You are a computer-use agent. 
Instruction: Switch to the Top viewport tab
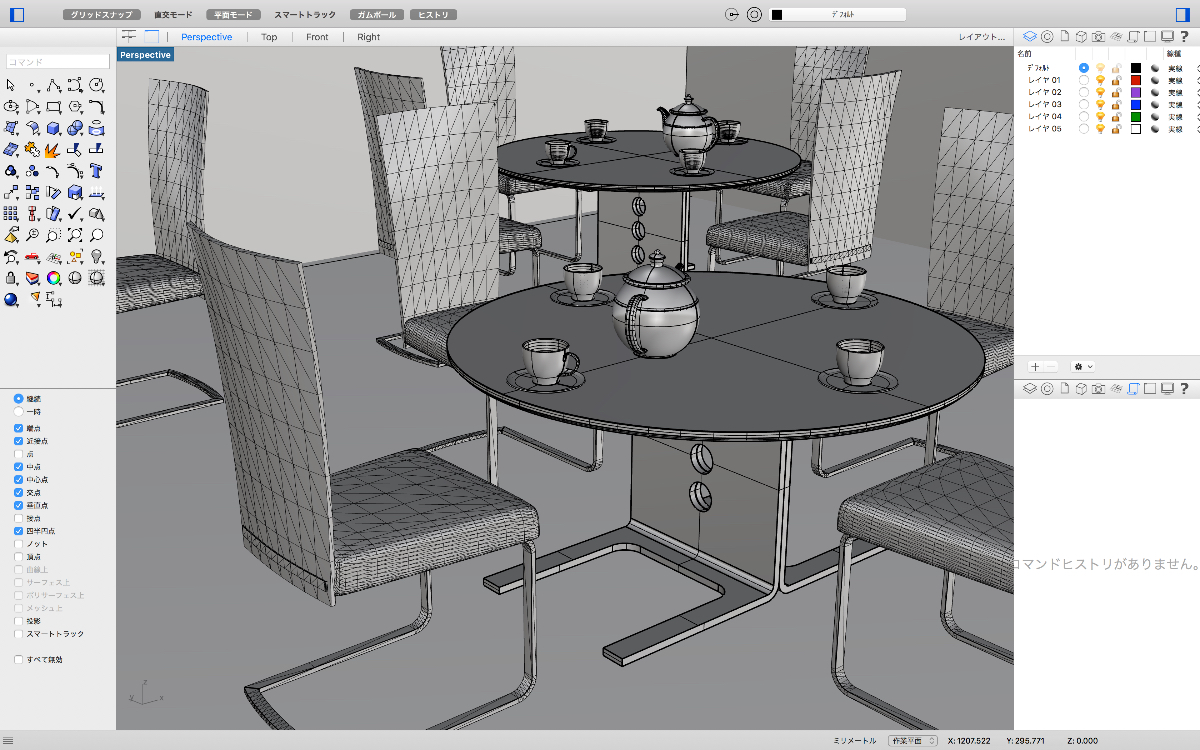pyautogui.click(x=269, y=37)
